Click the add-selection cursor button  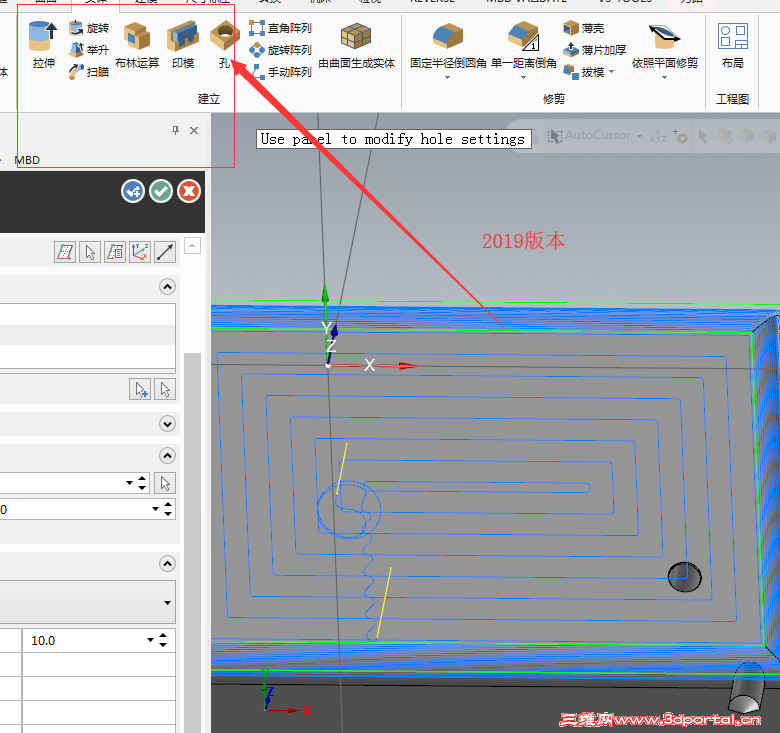coord(140,389)
